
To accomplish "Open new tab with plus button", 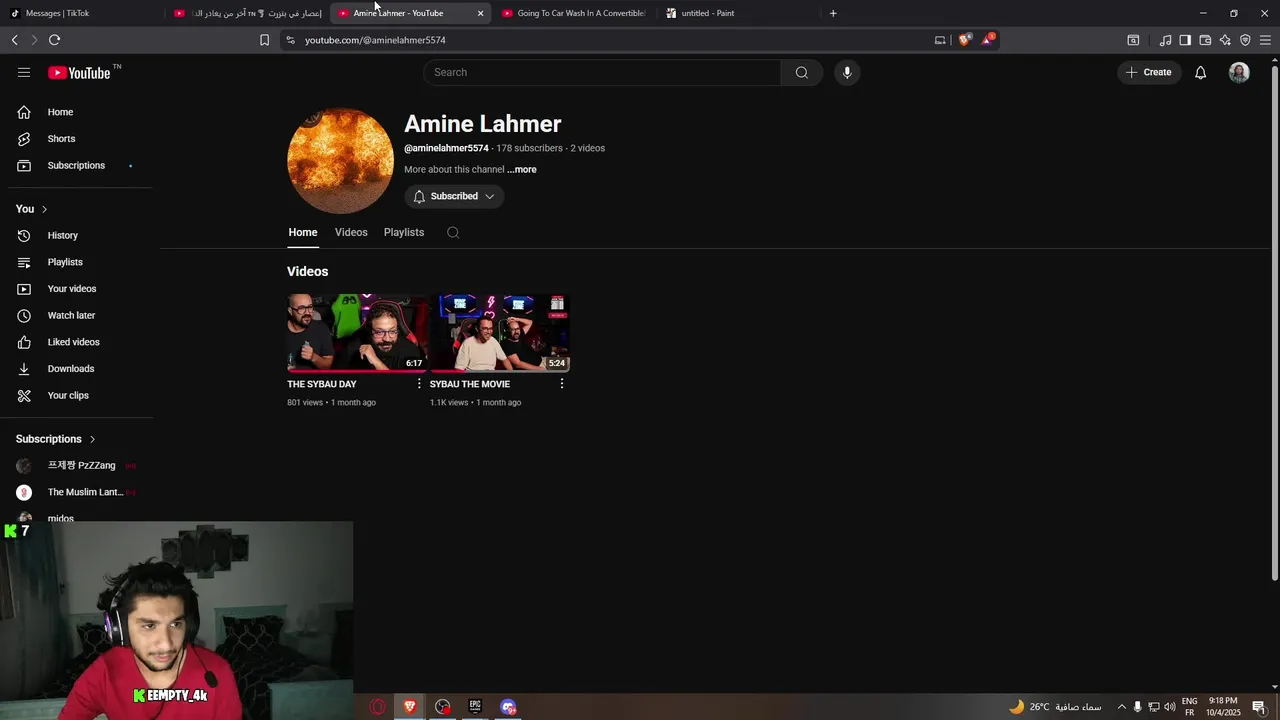I will [833, 13].
